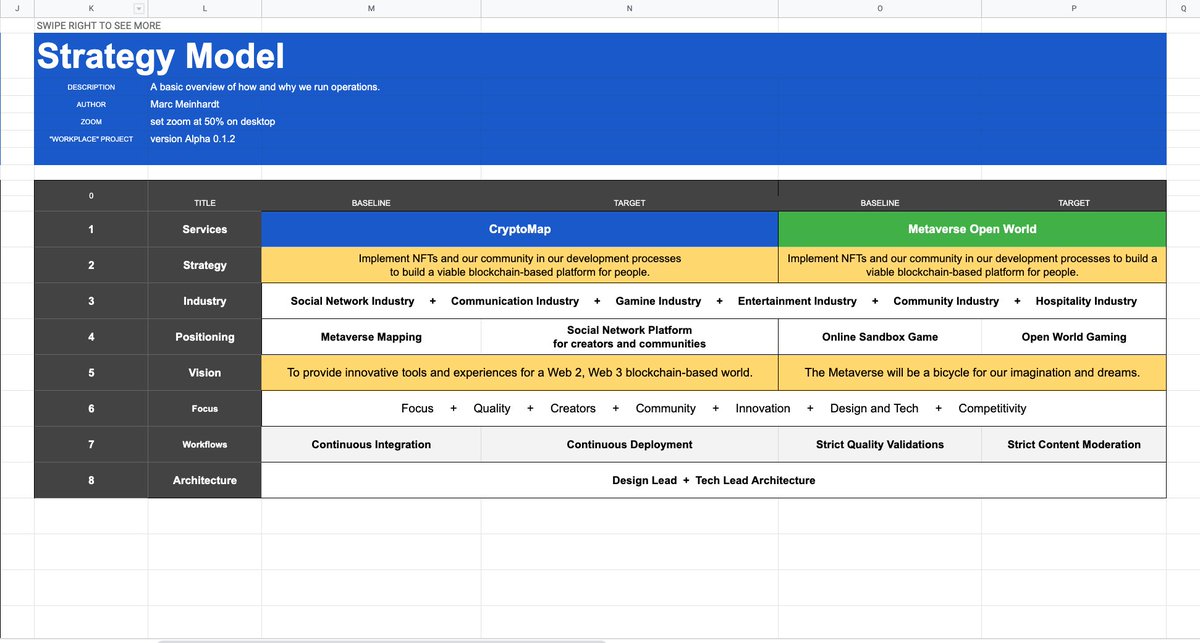Select the 'Metaverse Mapping' cell

pos(371,337)
